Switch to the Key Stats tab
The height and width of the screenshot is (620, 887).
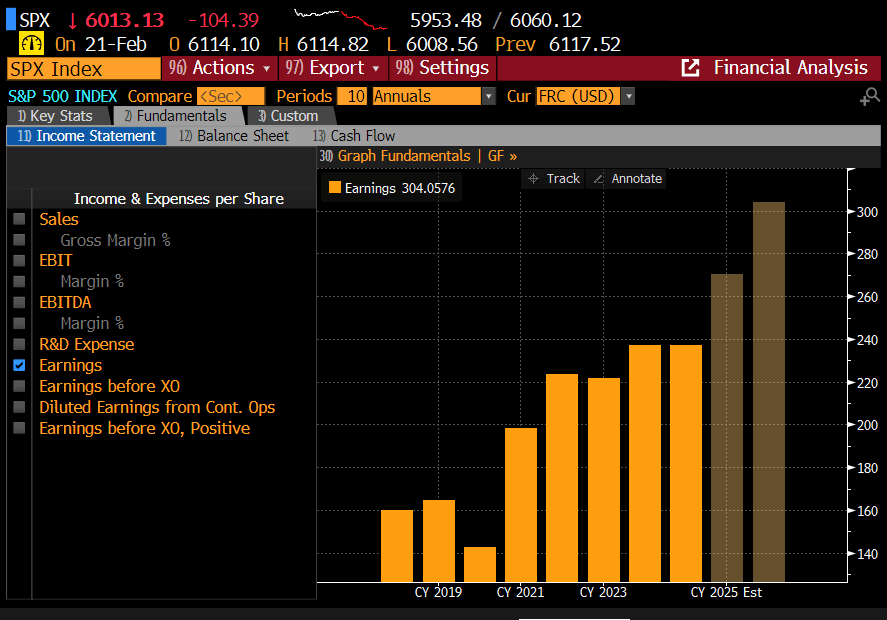(x=56, y=116)
